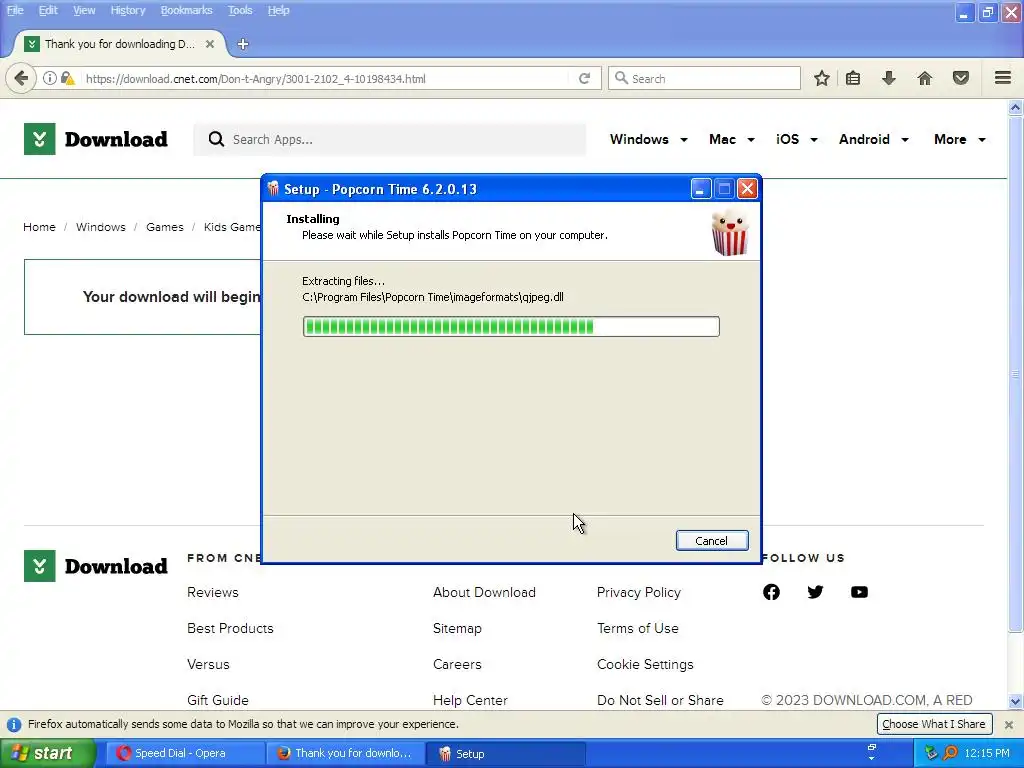Open the View menu
This screenshot has height=768, width=1024.
tap(84, 10)
